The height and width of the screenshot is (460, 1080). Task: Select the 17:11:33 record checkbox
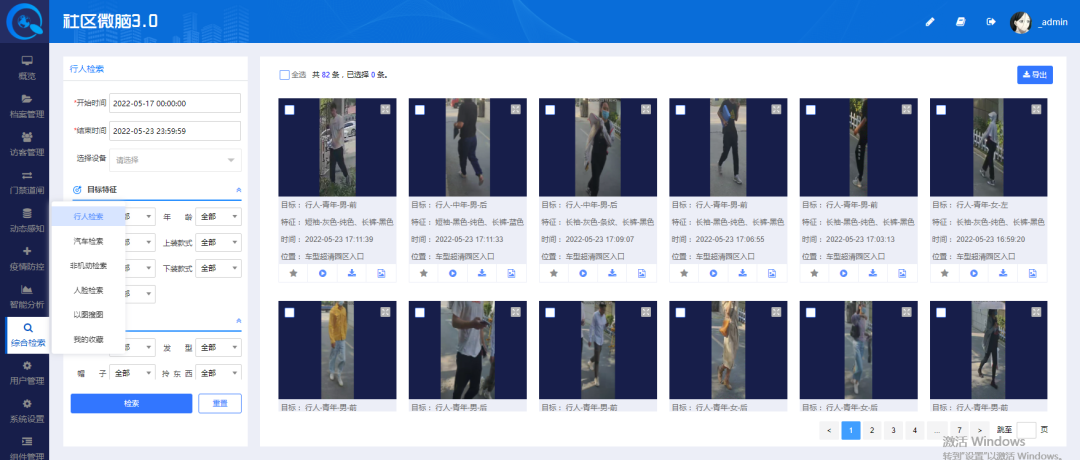419,109
